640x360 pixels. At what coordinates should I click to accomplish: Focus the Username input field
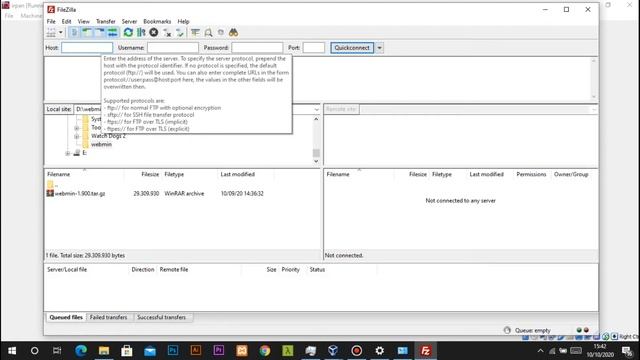173,48
